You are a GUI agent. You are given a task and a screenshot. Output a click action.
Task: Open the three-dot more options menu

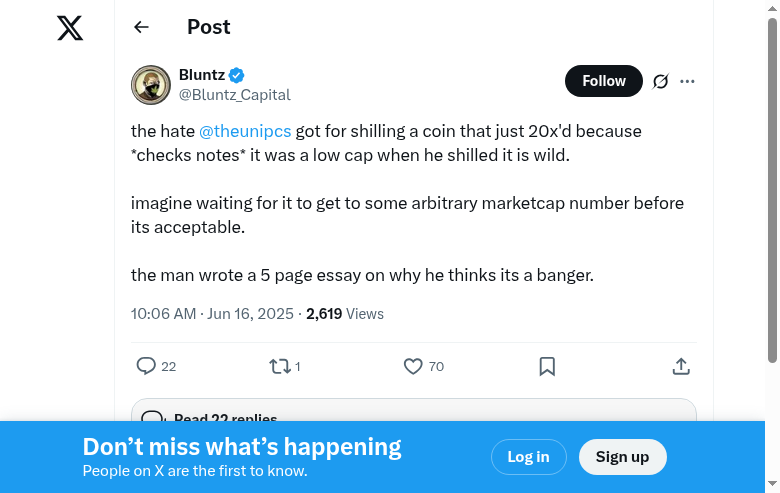click(x=687, y=81)
